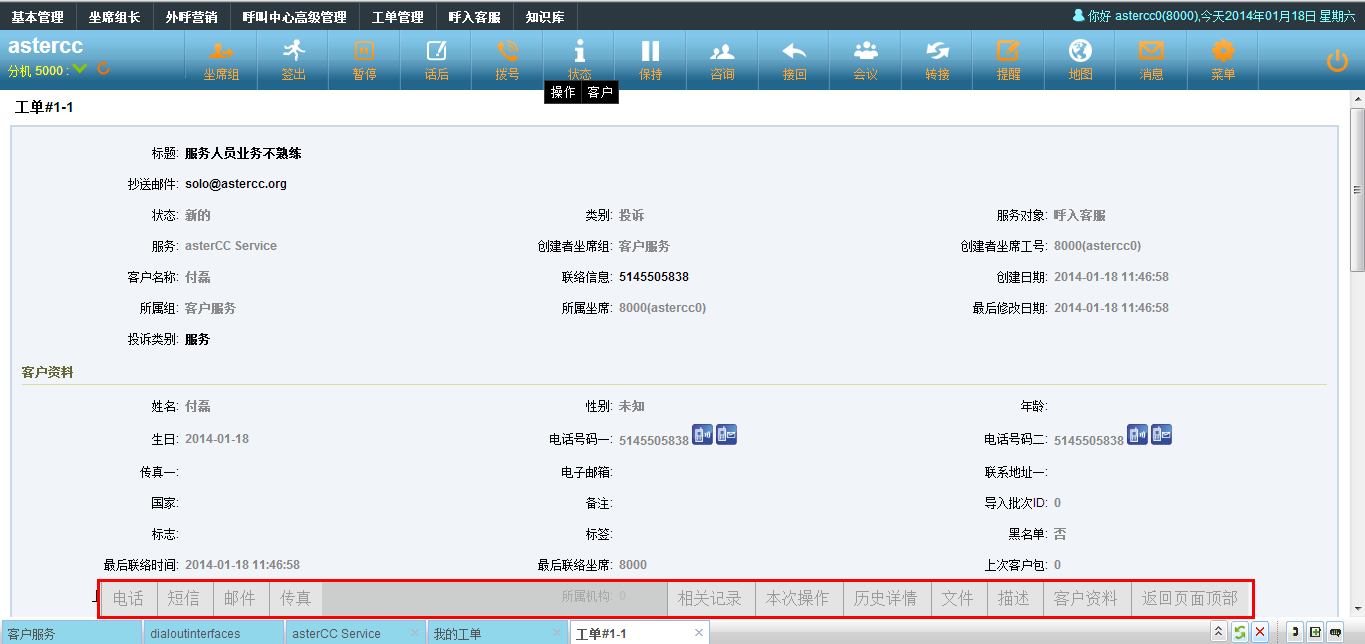Screen dimensions: 1365x644
Task: Click the vertical scrollbar down arrow
Action: (1357, 607)
